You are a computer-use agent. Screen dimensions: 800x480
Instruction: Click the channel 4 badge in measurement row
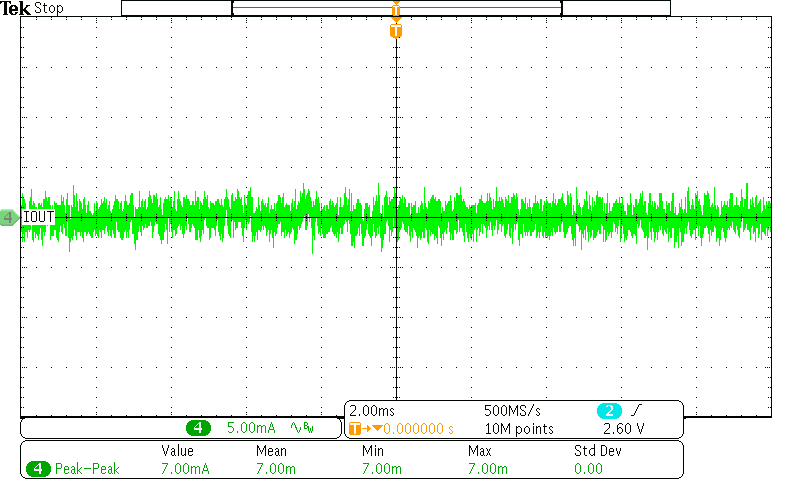tap(38, 468)
